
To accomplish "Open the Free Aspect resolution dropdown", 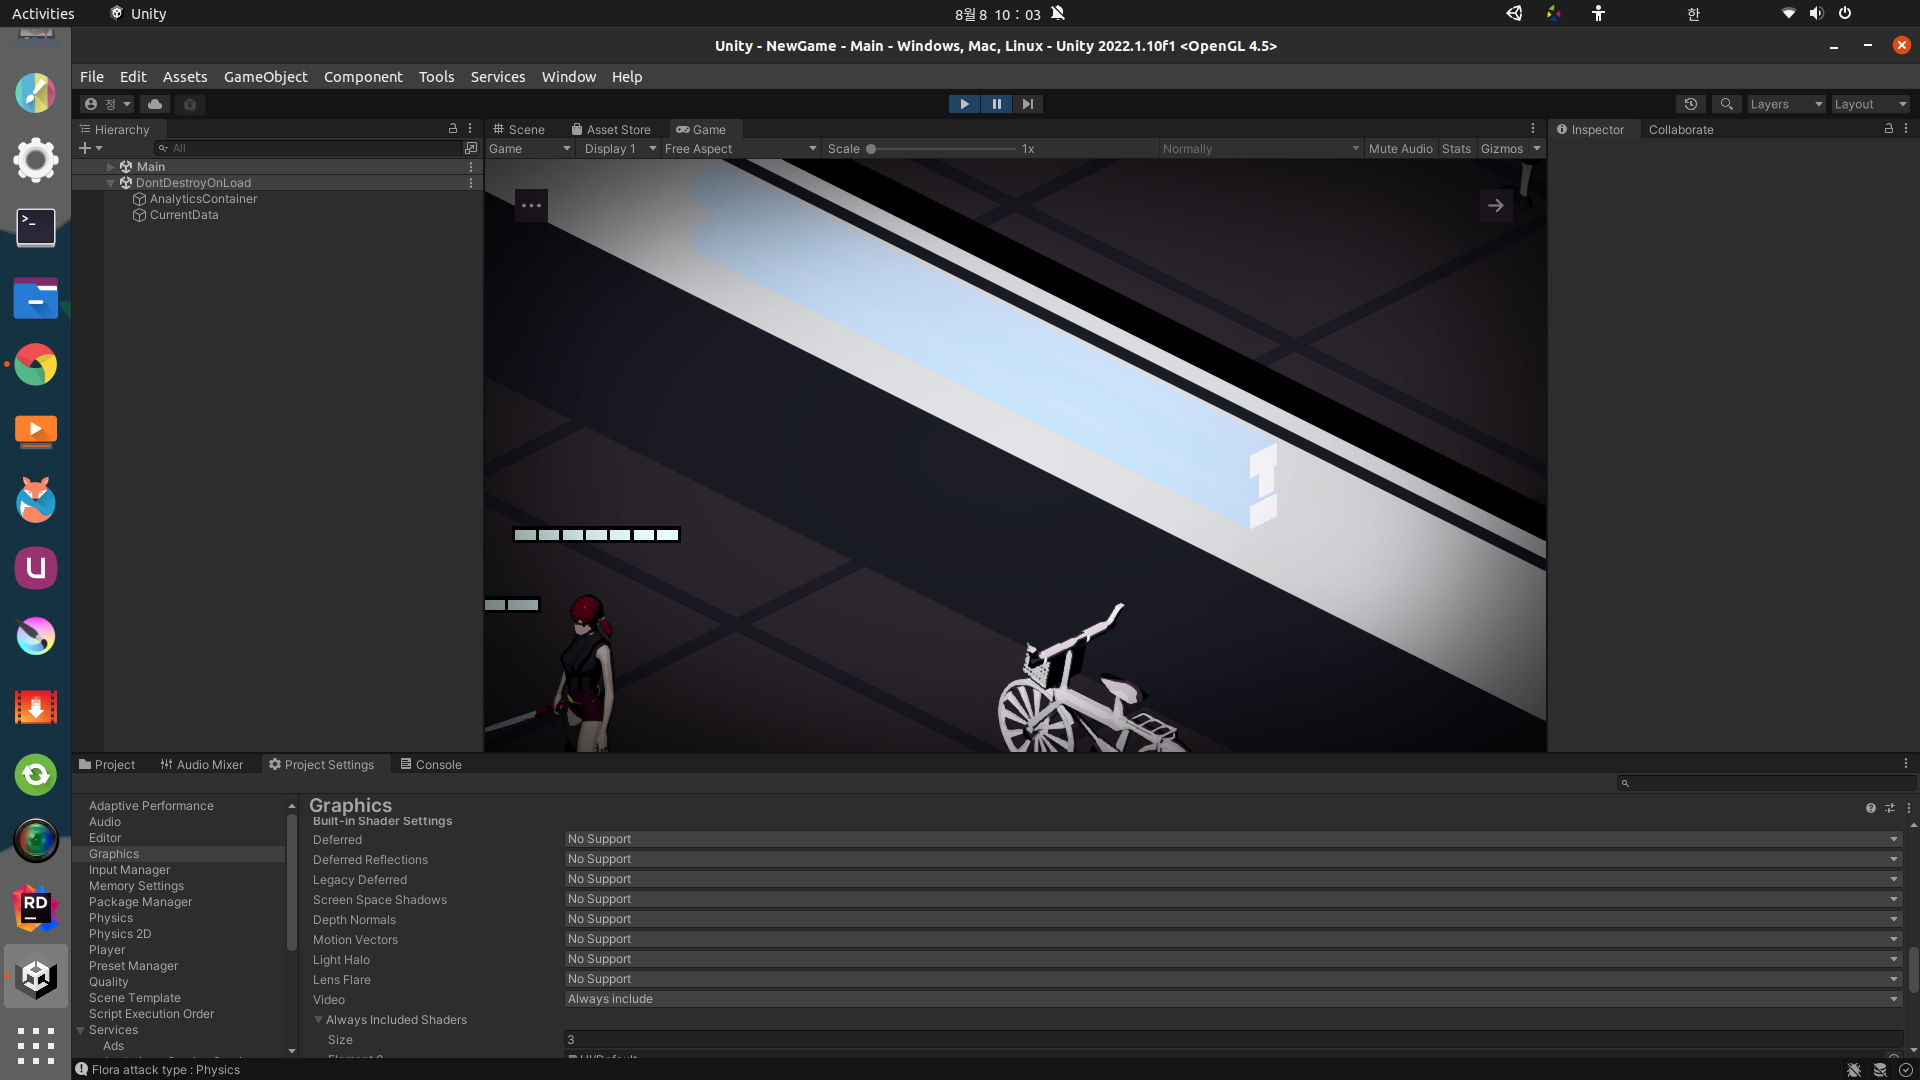I will click(x=740, y=149).
